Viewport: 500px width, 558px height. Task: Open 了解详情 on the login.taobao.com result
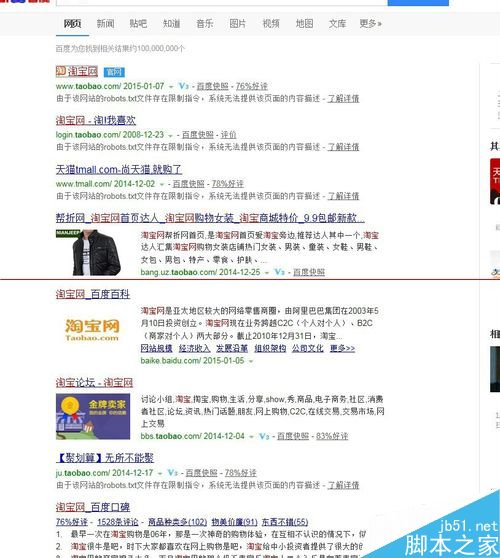343,147
